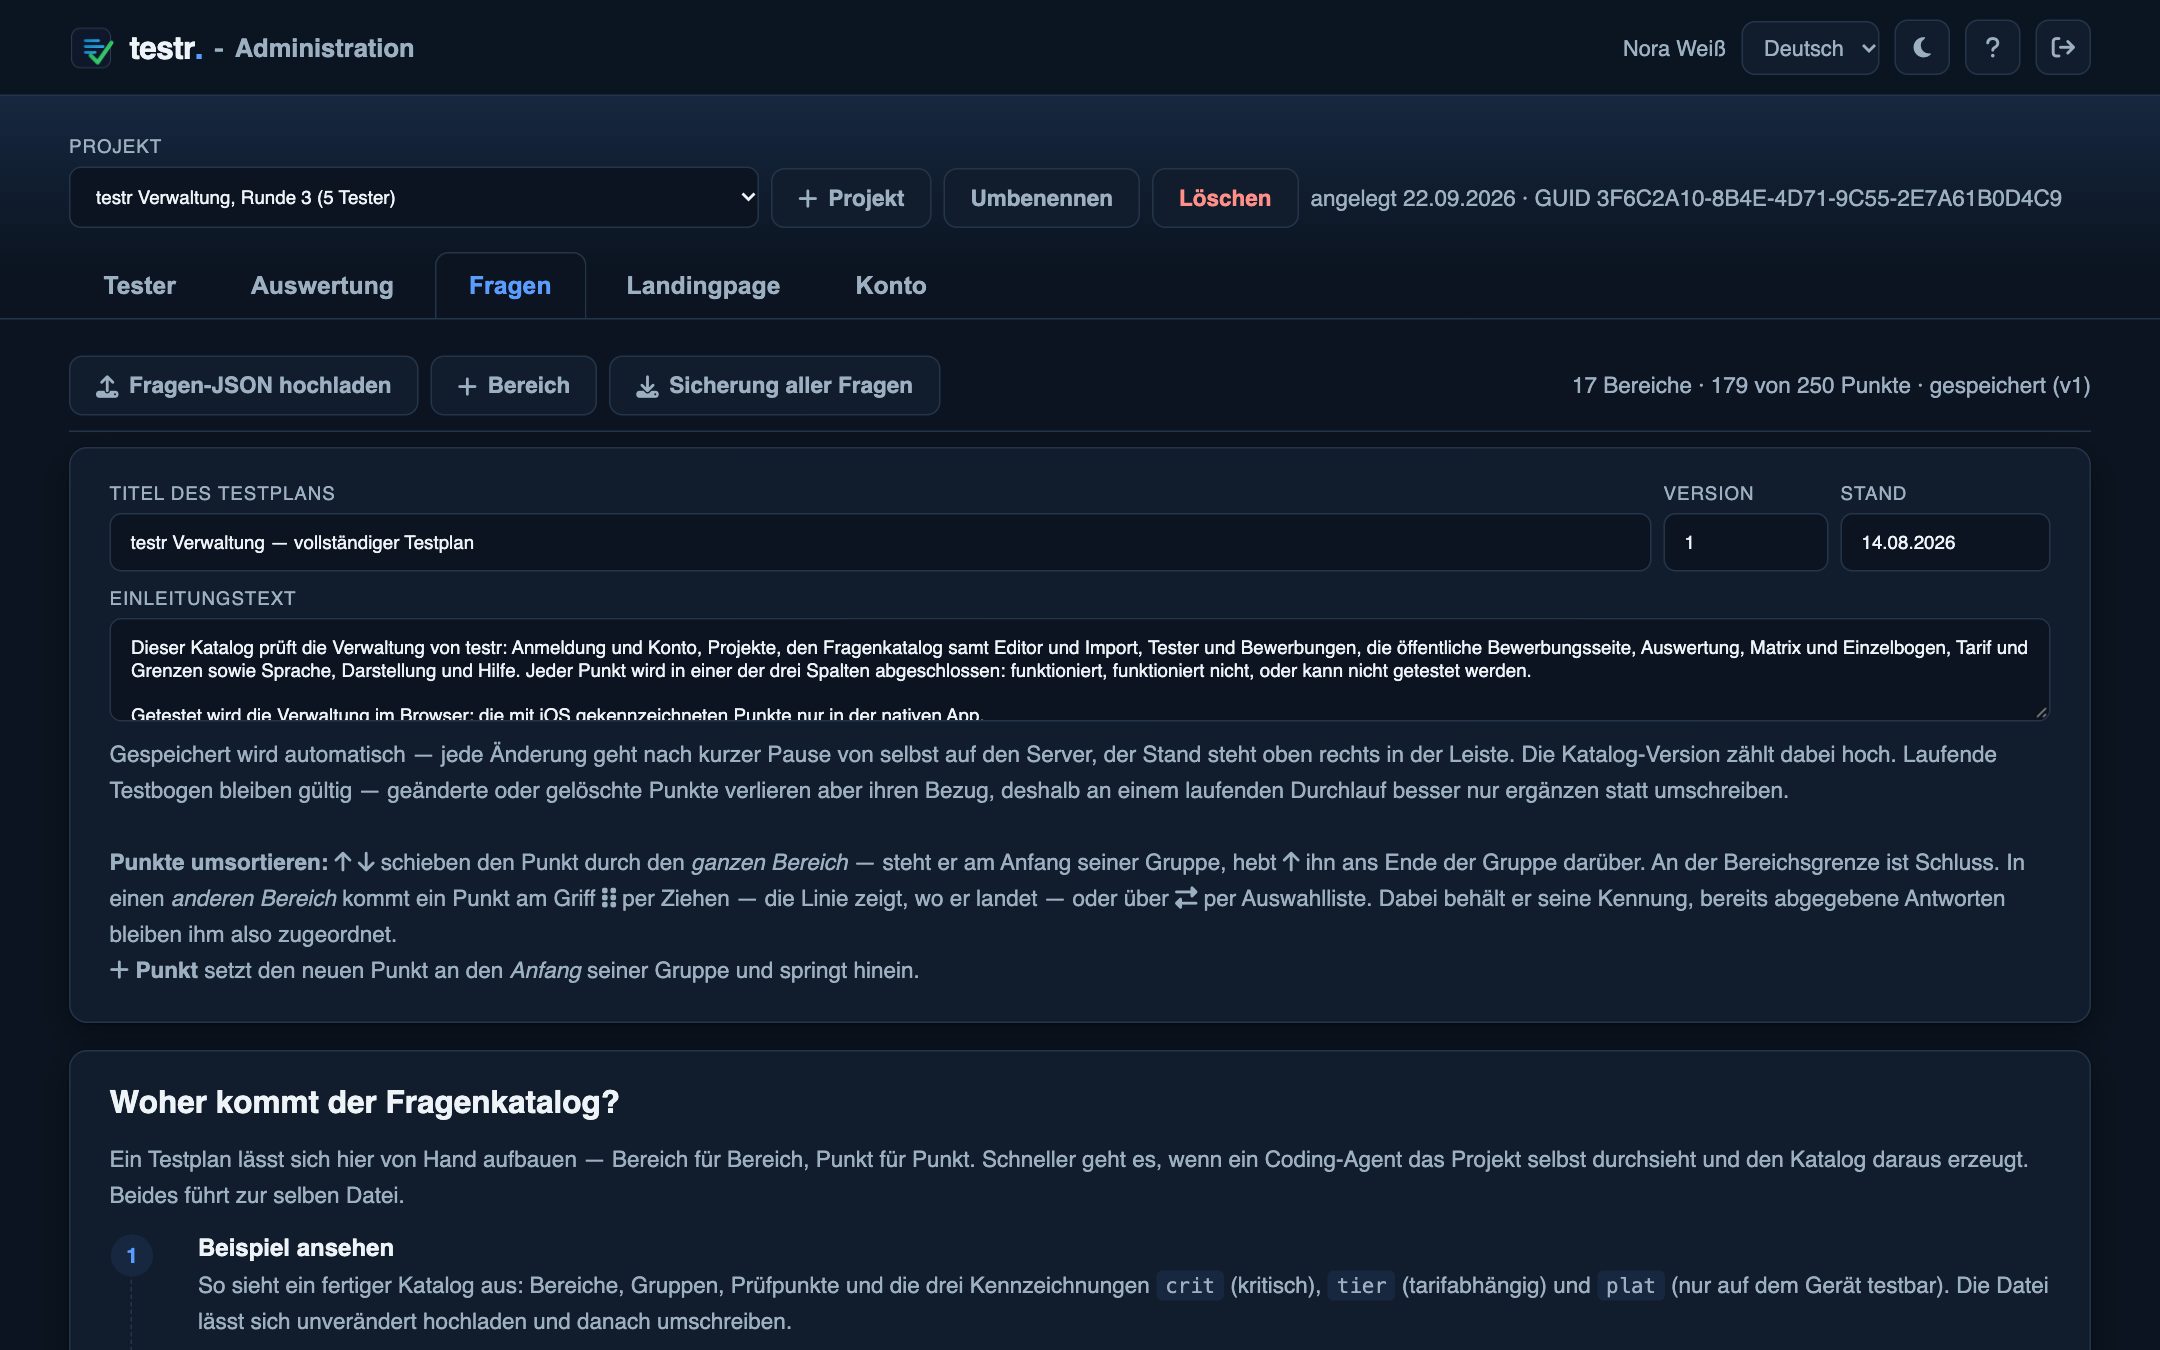2160x1350 pixels.
Task: Click the 'crit' code label
Action: click(x=1189, y=1285)
